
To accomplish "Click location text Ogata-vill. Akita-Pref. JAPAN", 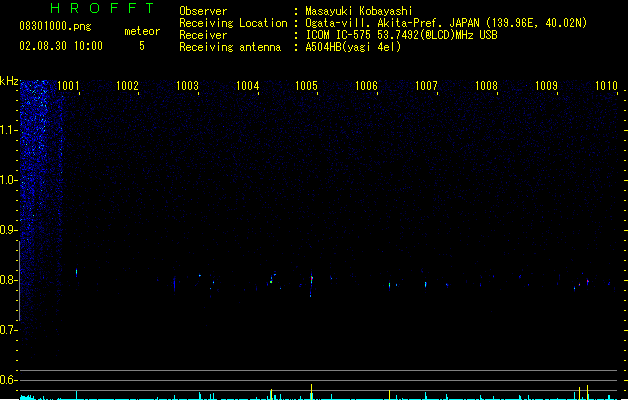I will coord(392,23).
